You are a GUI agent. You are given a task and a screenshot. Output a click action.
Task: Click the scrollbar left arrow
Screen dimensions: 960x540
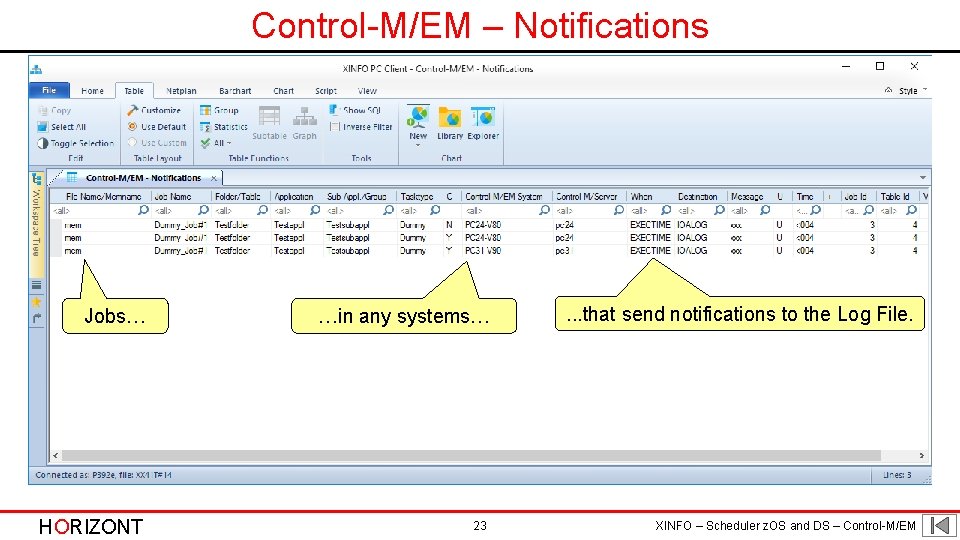pyautogui.click(x=56, y=456)
